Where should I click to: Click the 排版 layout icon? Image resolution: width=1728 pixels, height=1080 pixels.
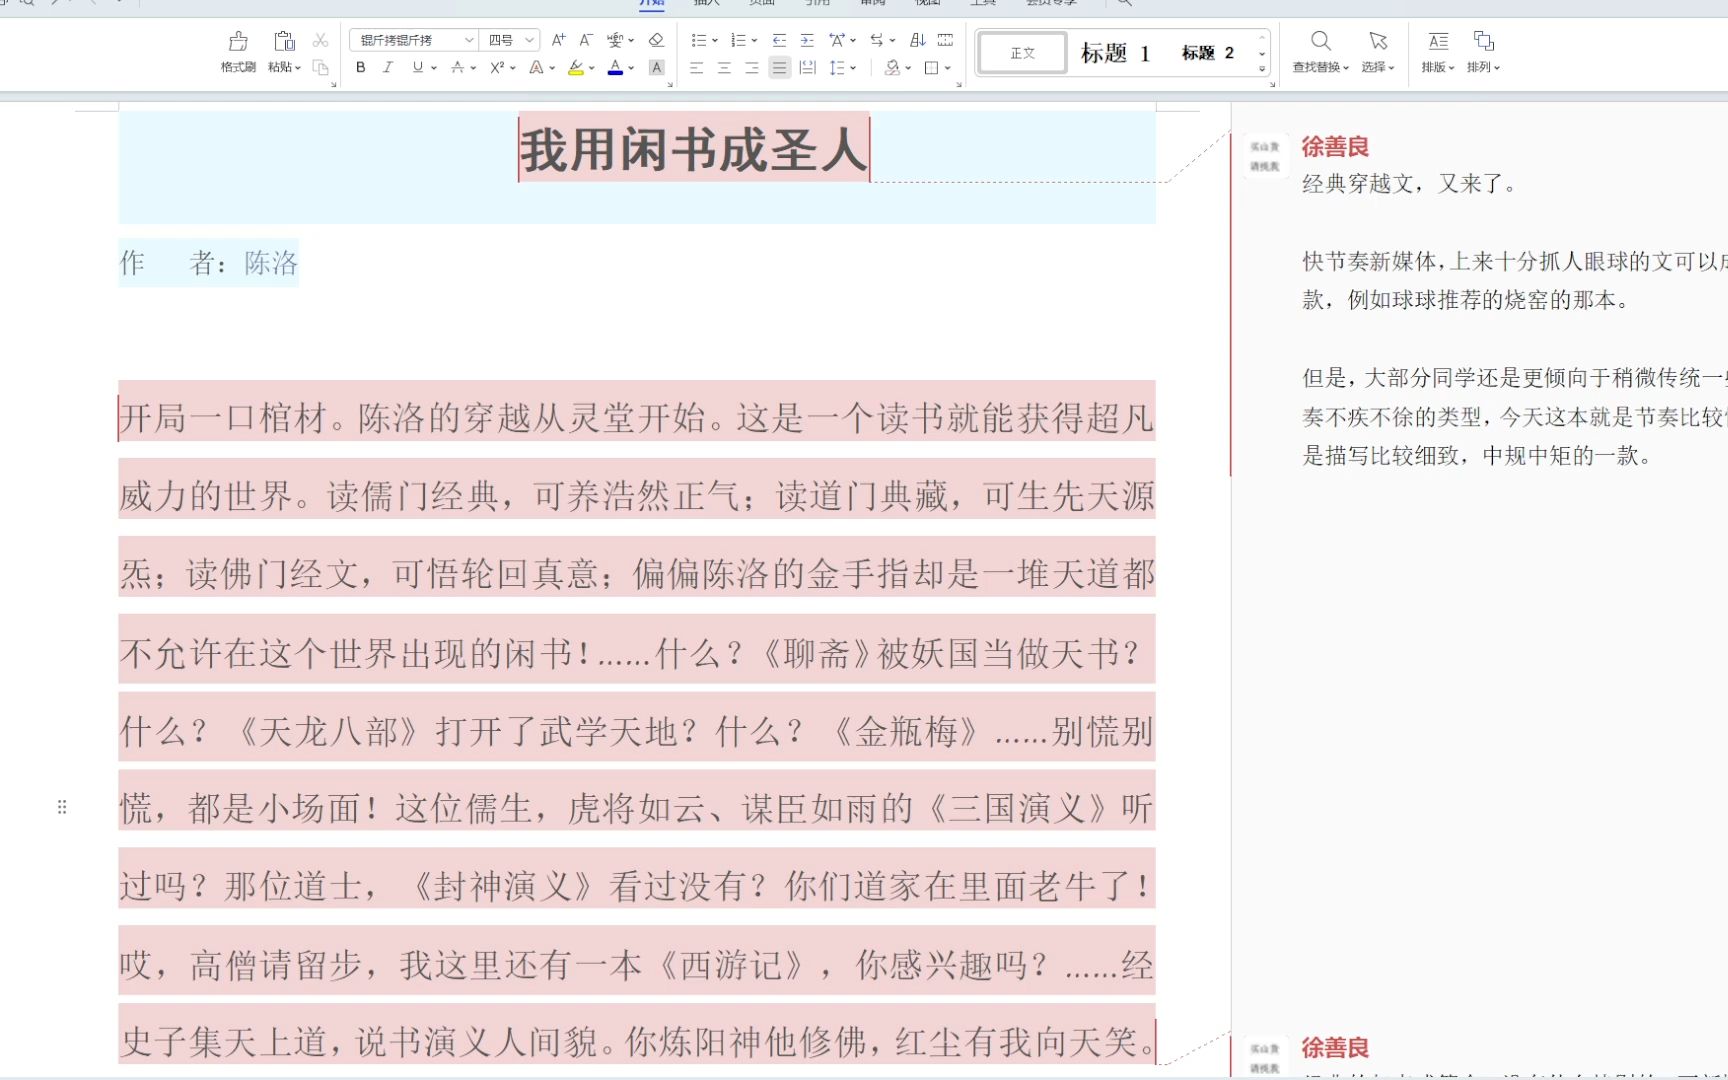coord(1438,41)
